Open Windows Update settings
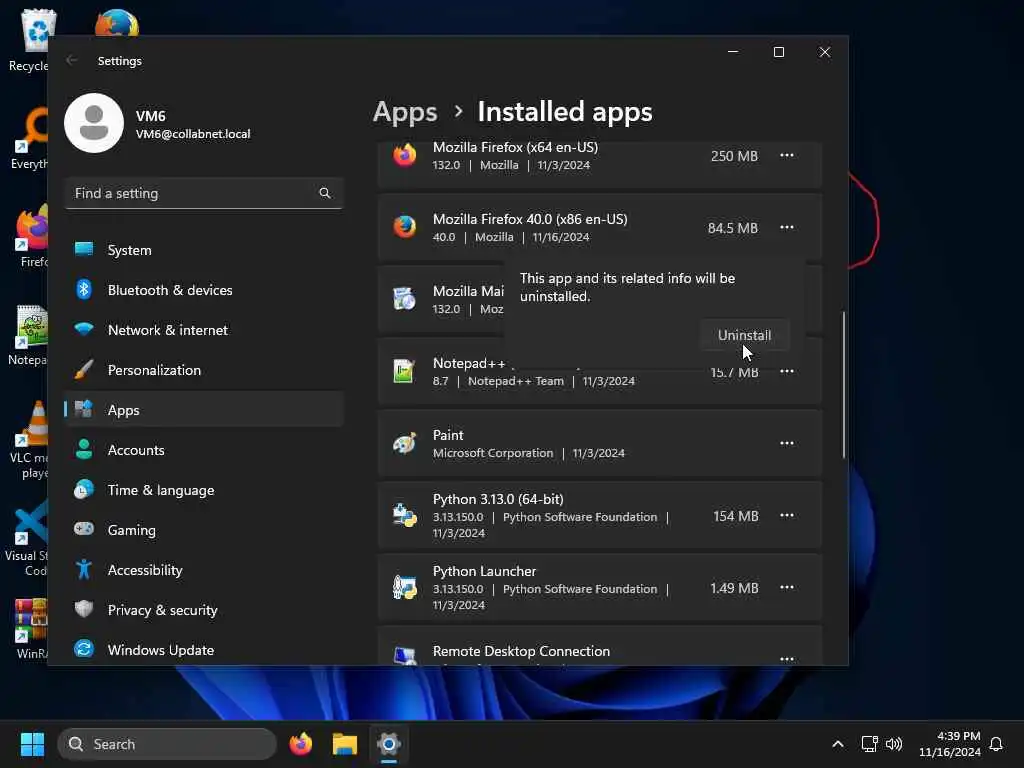This screenshot has width=1024, height=768. [x=204, y=650]
